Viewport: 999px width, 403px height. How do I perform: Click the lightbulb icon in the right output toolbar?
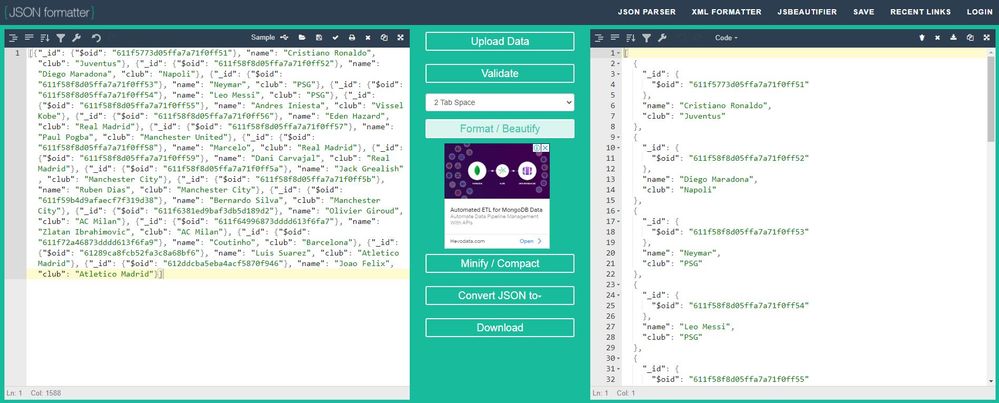pos(921,38)
